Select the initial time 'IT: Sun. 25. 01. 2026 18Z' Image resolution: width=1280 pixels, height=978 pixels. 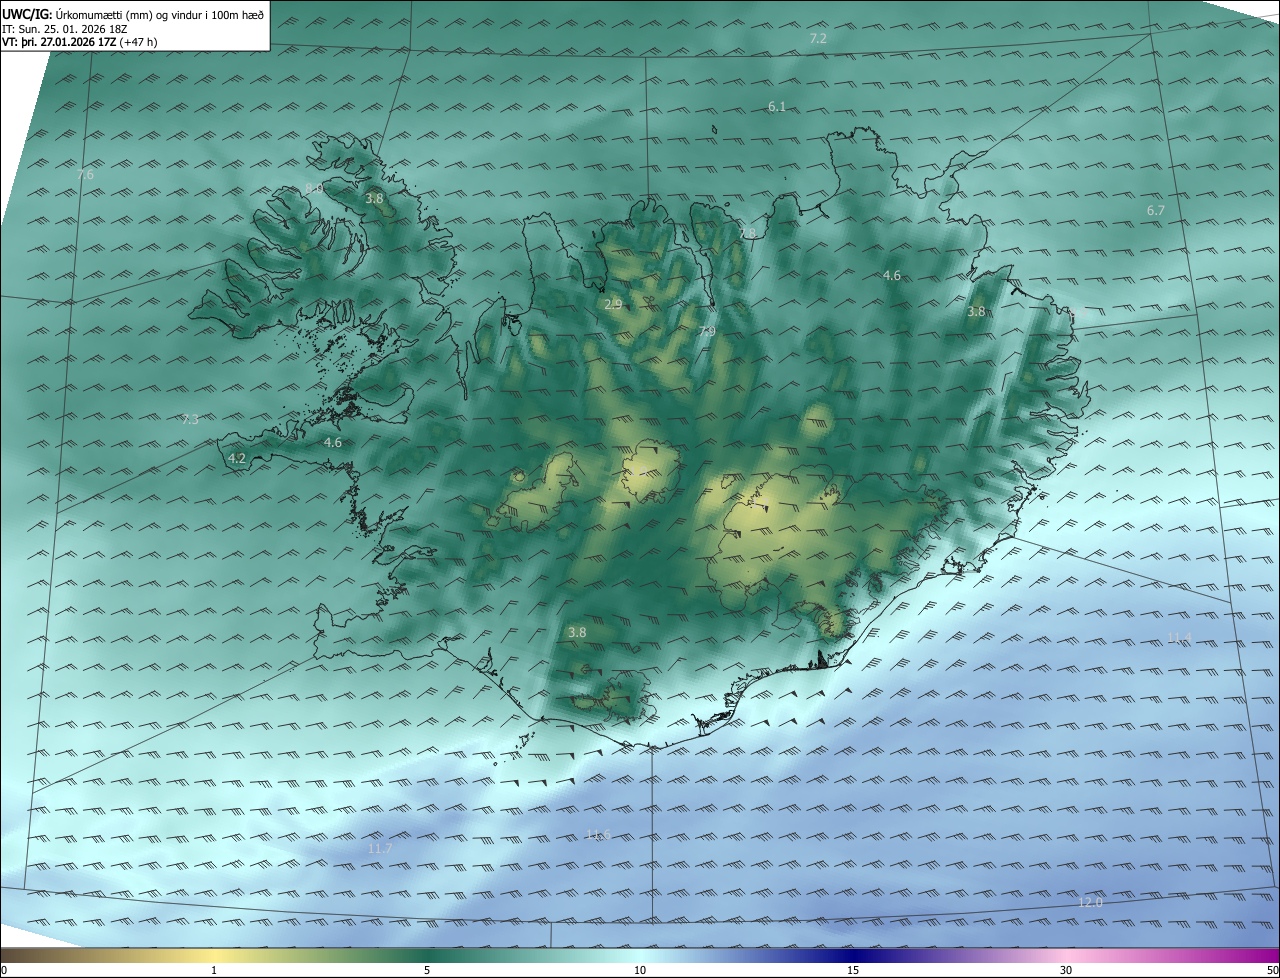coord(65,28)
